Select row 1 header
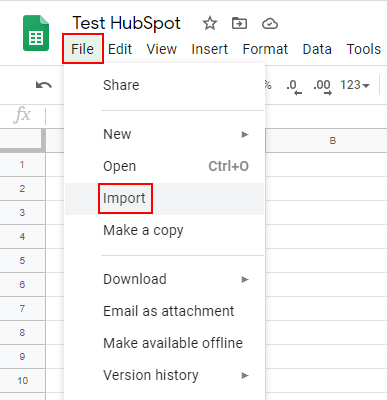The image size is (387, 400). pyautogui.click(x=22, y=165)
